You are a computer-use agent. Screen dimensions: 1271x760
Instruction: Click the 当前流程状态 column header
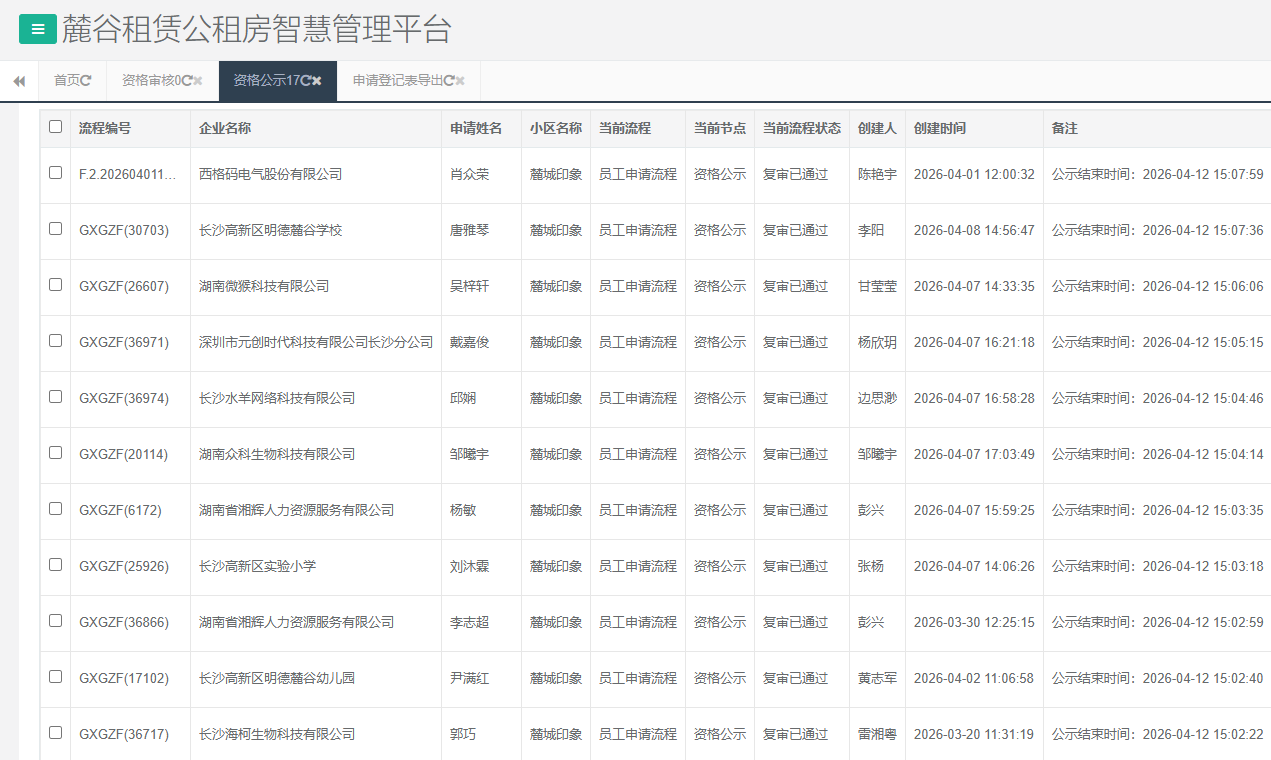[802, 129]
